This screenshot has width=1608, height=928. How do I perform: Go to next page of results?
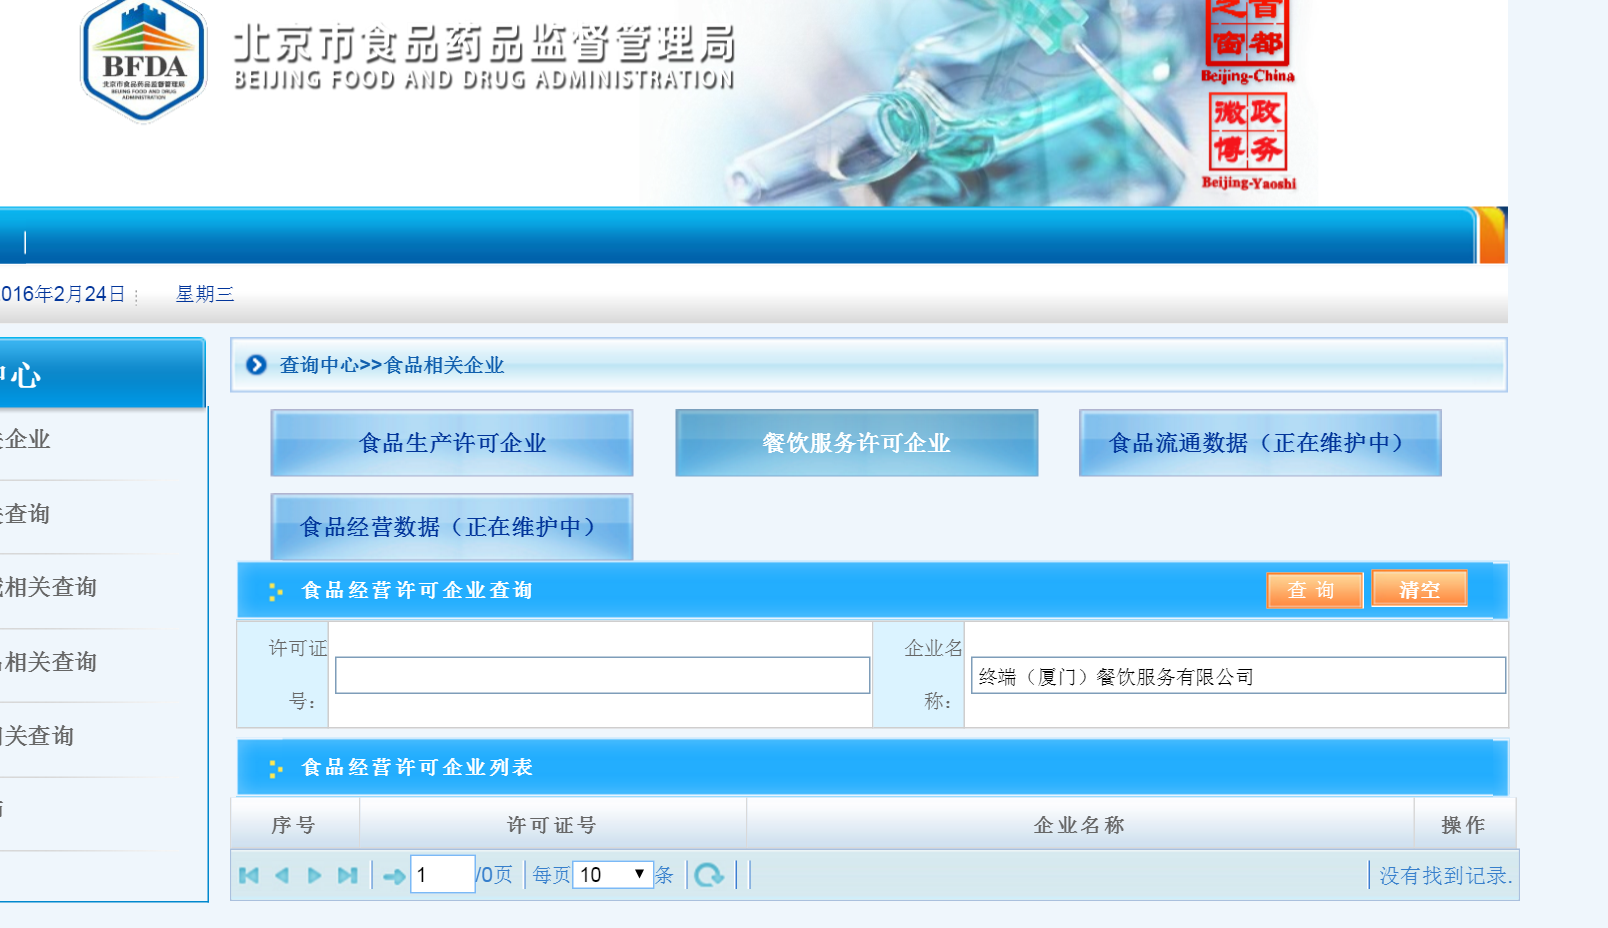coord(314,876)
